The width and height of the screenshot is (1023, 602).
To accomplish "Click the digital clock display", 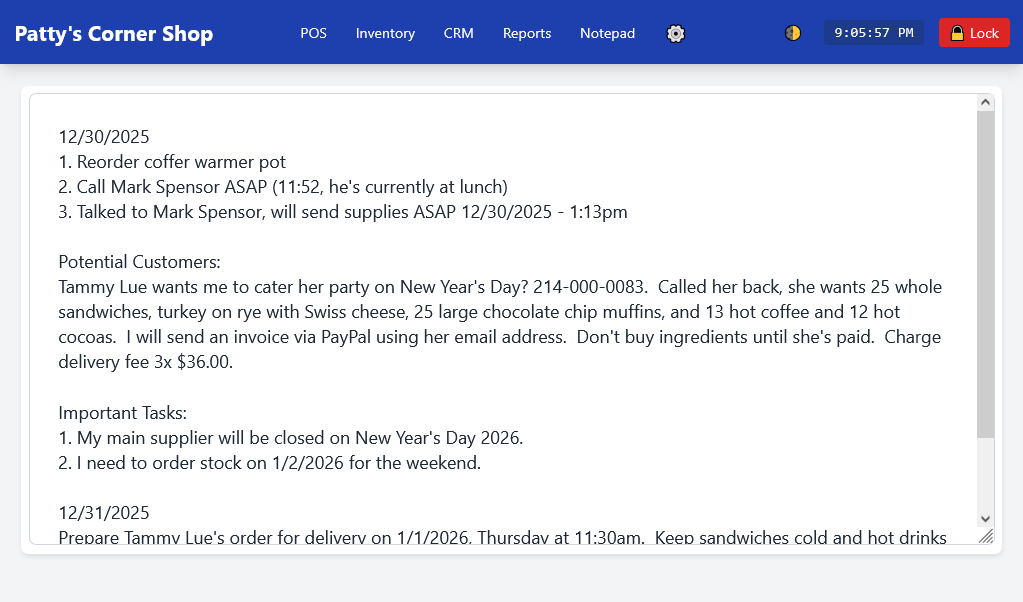I will (874, 33).
